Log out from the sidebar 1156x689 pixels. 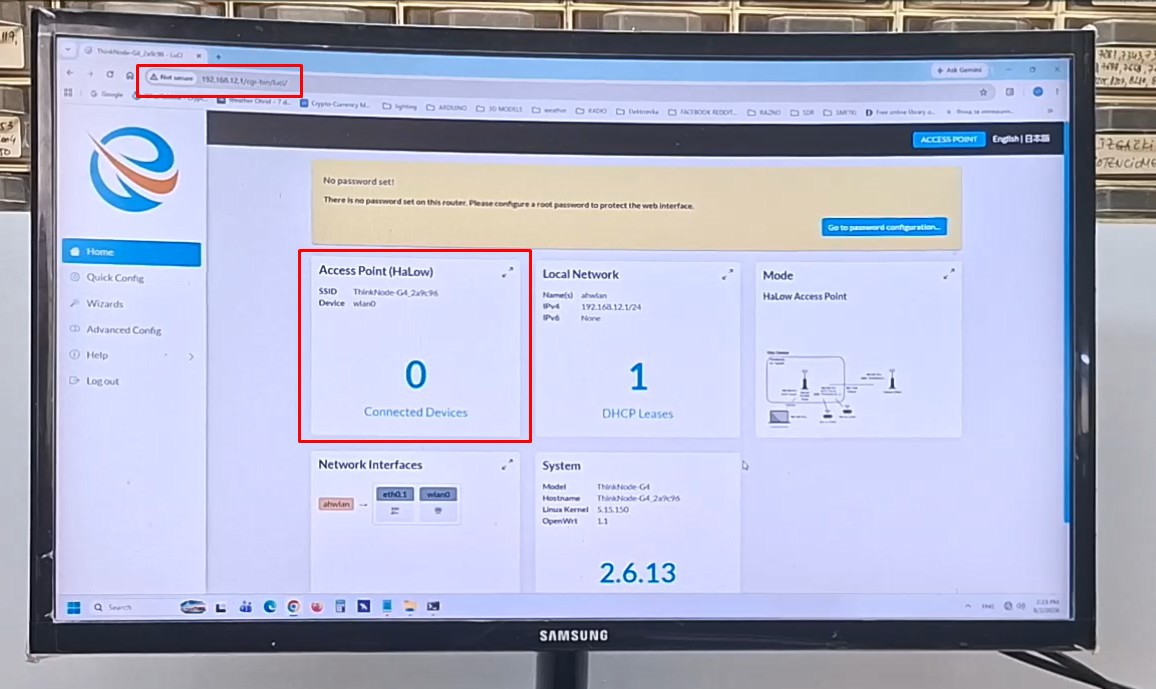tap(102, 381)
